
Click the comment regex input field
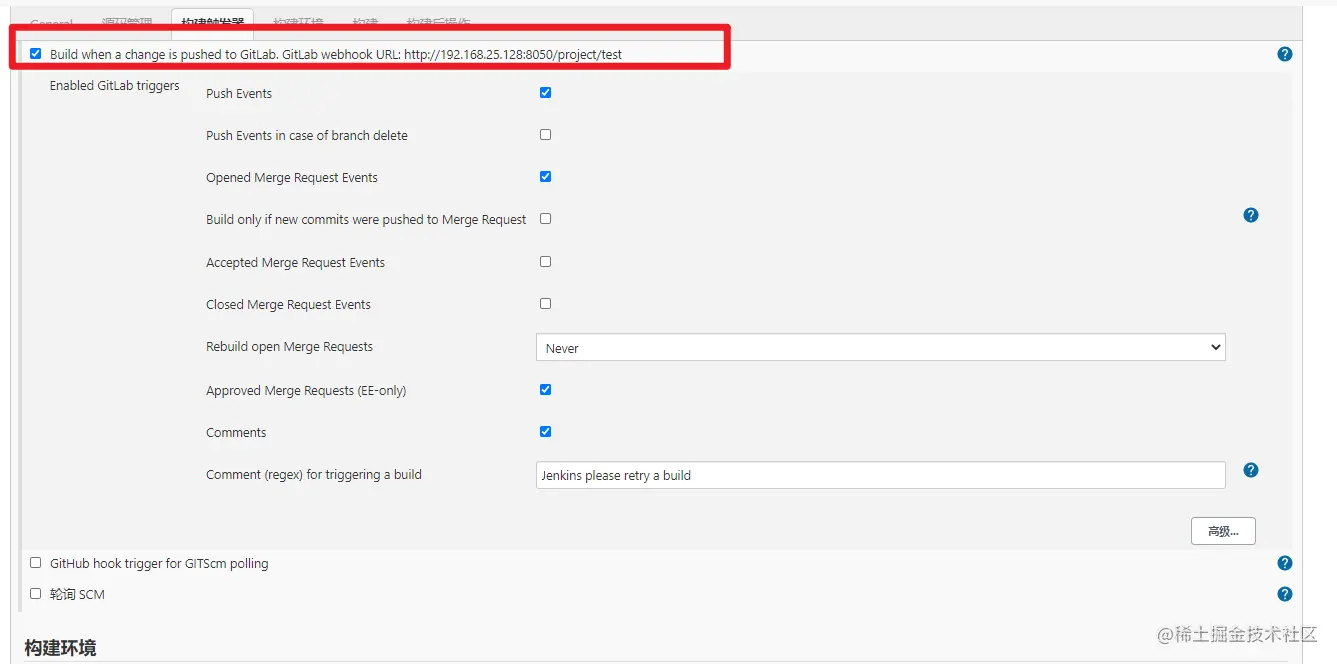(x=881, y=475)
